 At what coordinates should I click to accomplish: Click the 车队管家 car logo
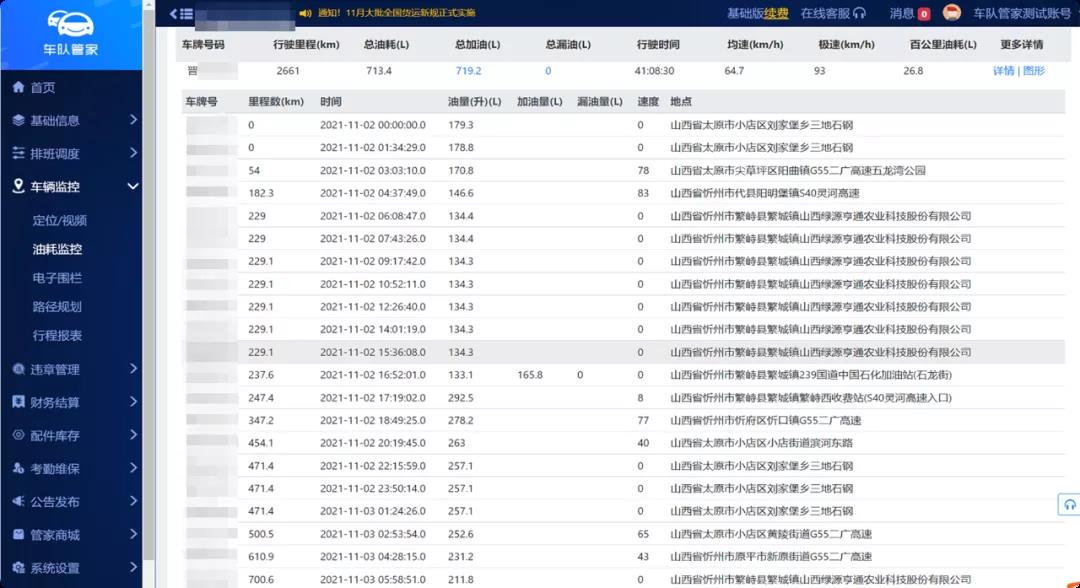click(x=71, y=24)
